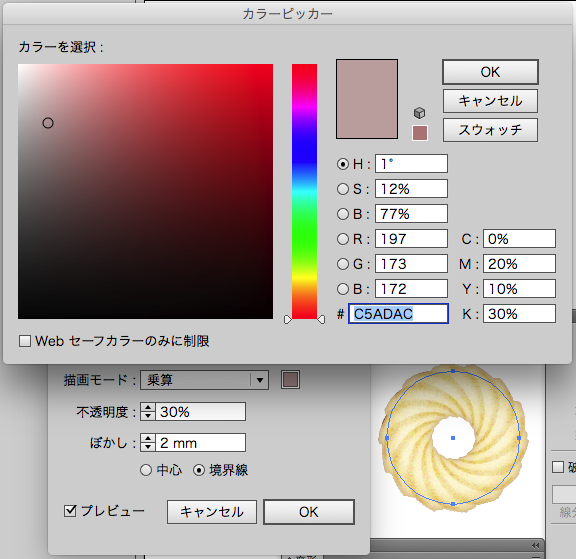This screenshot has width=576, height=559.
Task: Click the 不透明度 stepper arrows
Action: point(148,411)
